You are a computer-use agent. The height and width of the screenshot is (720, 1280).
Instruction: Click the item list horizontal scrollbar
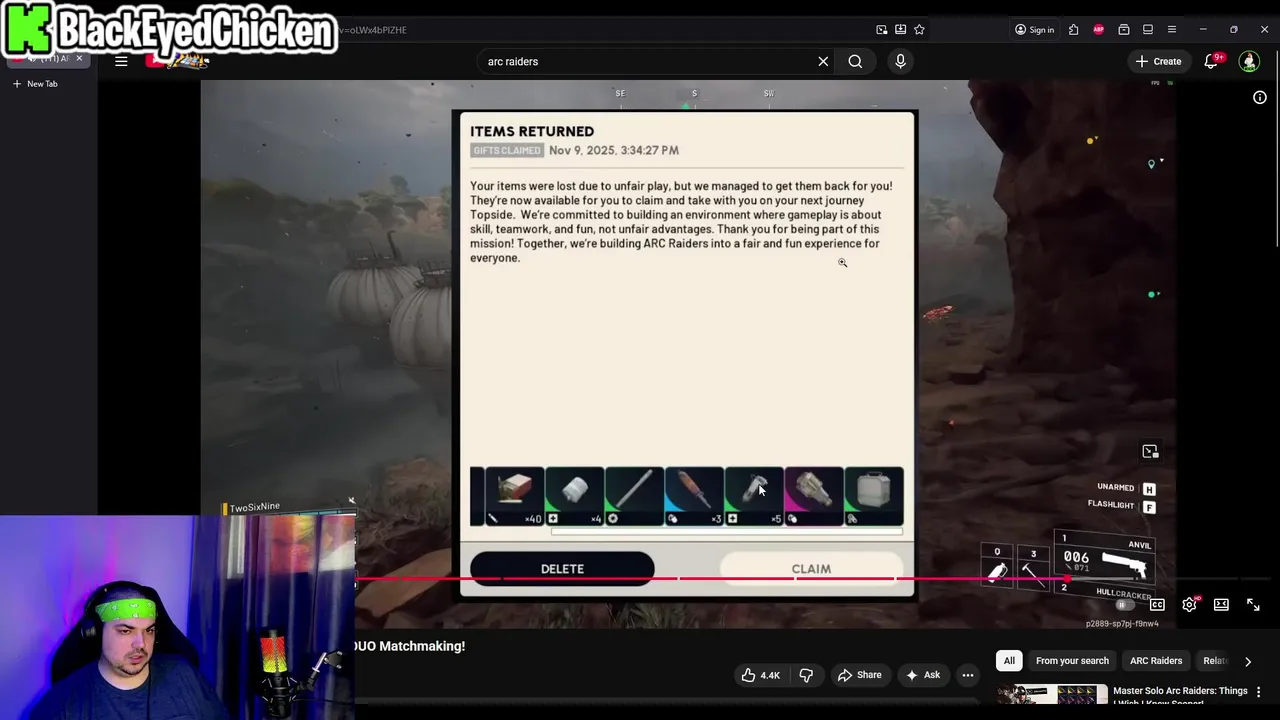click(727, 531)
